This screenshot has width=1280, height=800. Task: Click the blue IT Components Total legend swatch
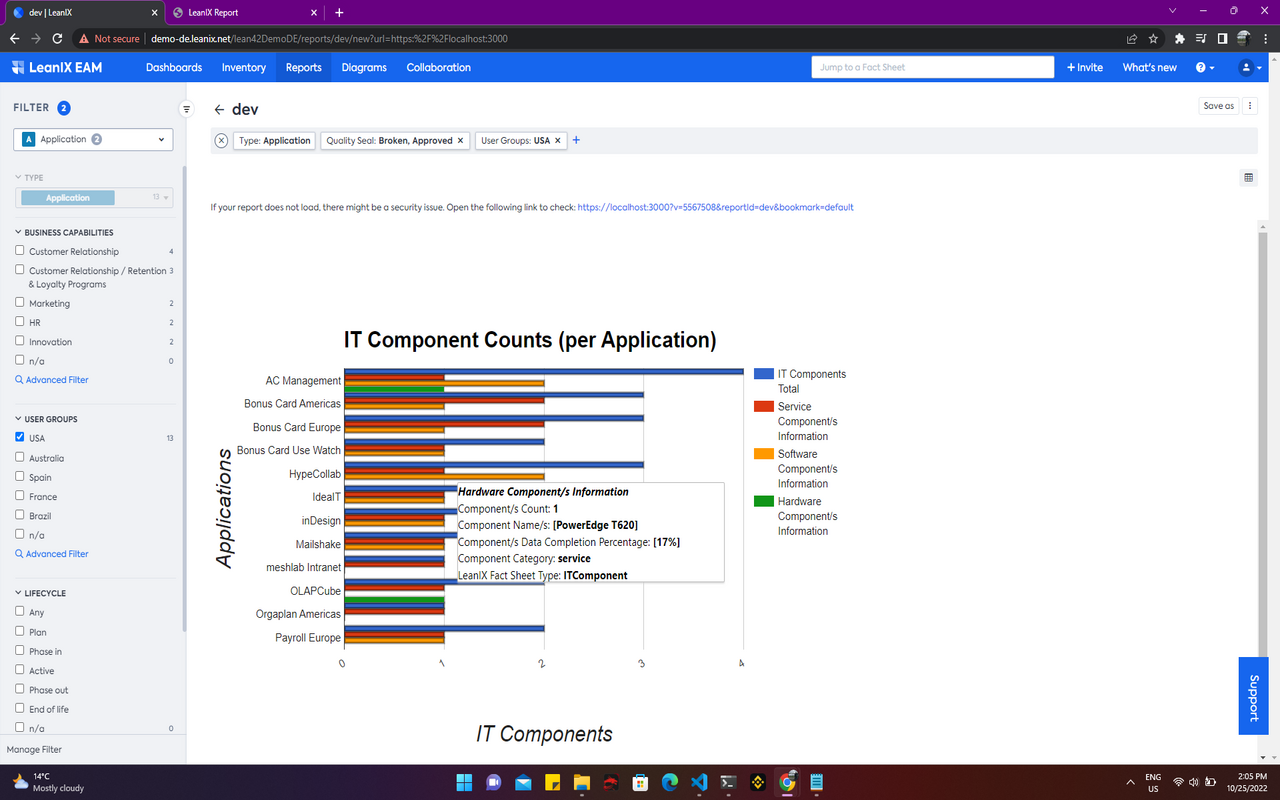click(764, 374)
